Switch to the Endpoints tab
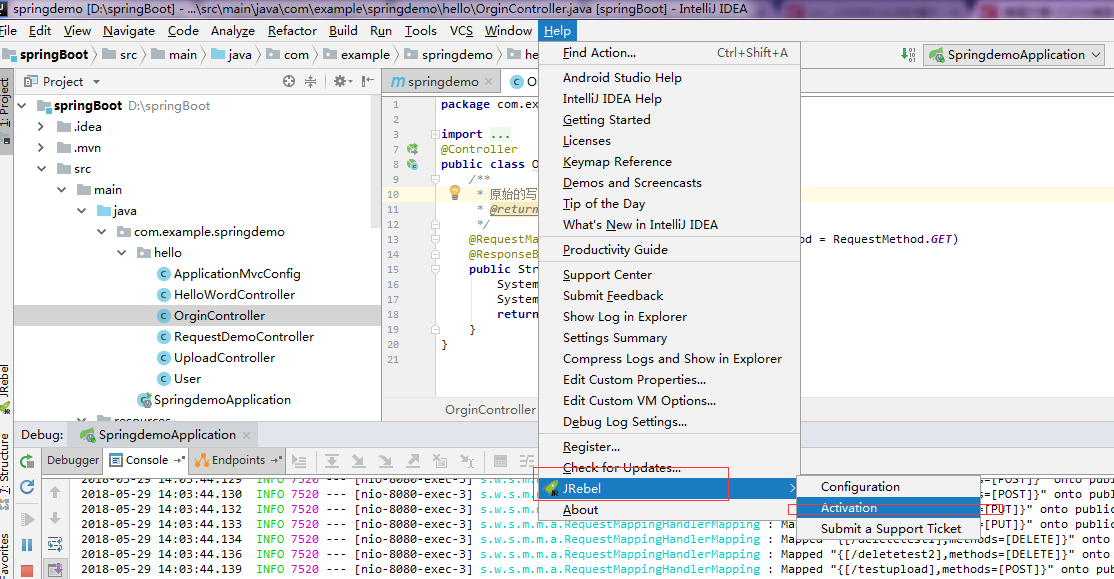 pyautogui.click(x=238, y=460)
